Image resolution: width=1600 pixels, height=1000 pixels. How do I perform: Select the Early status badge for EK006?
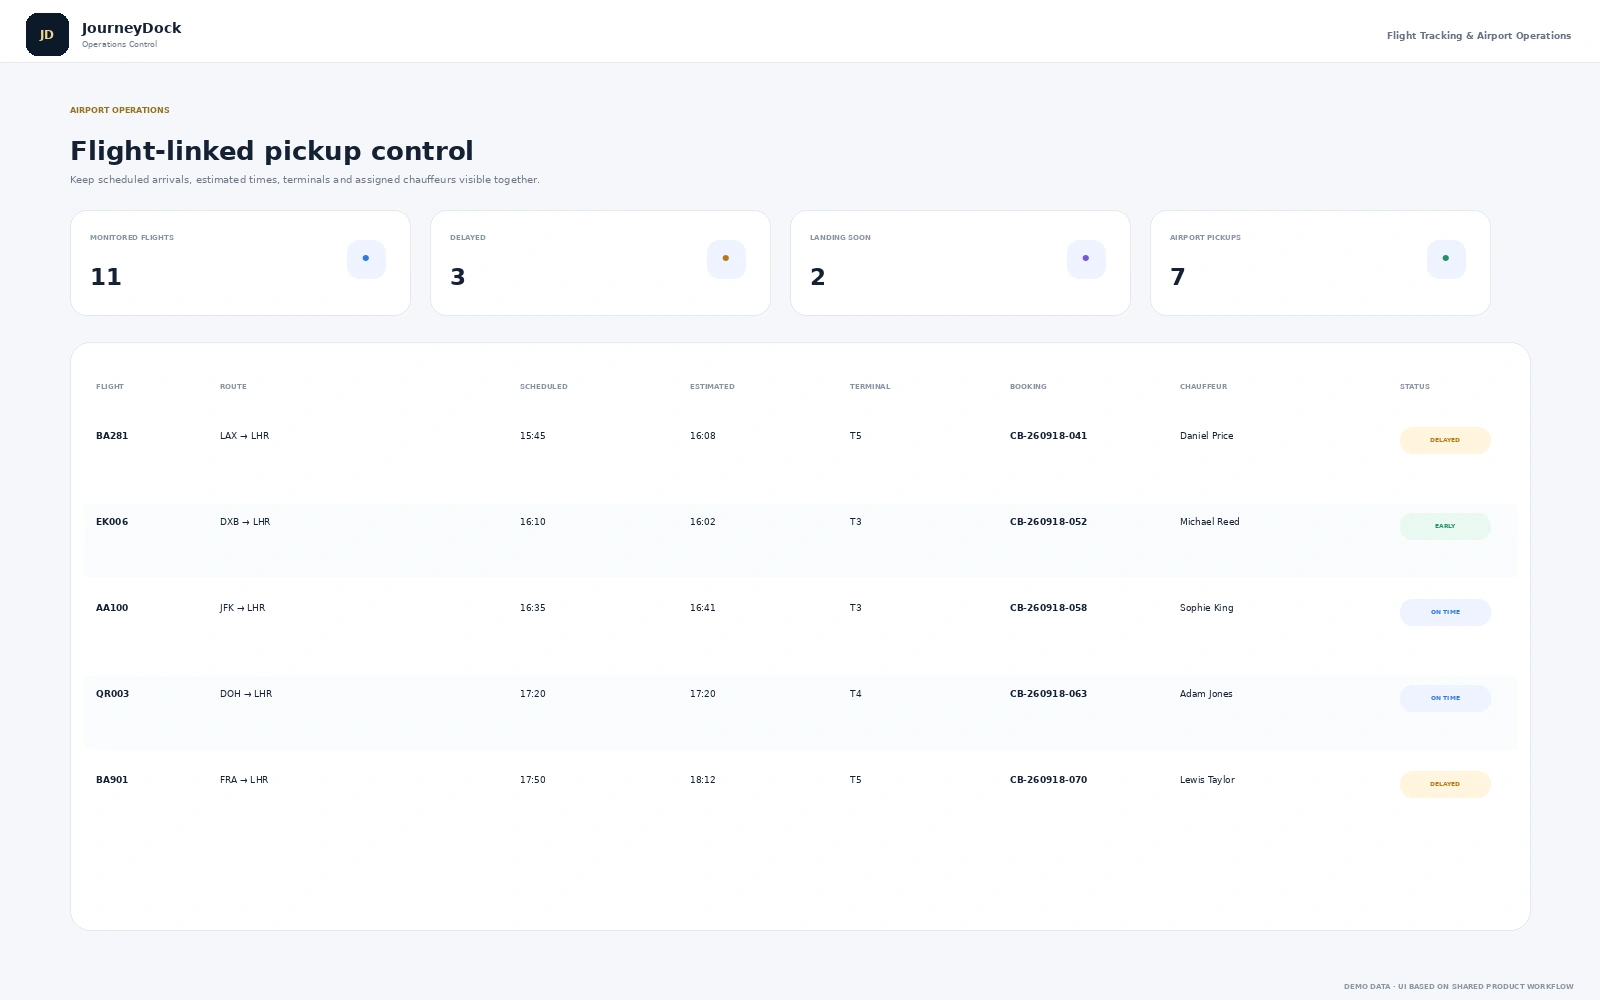tap(1445, 526)
